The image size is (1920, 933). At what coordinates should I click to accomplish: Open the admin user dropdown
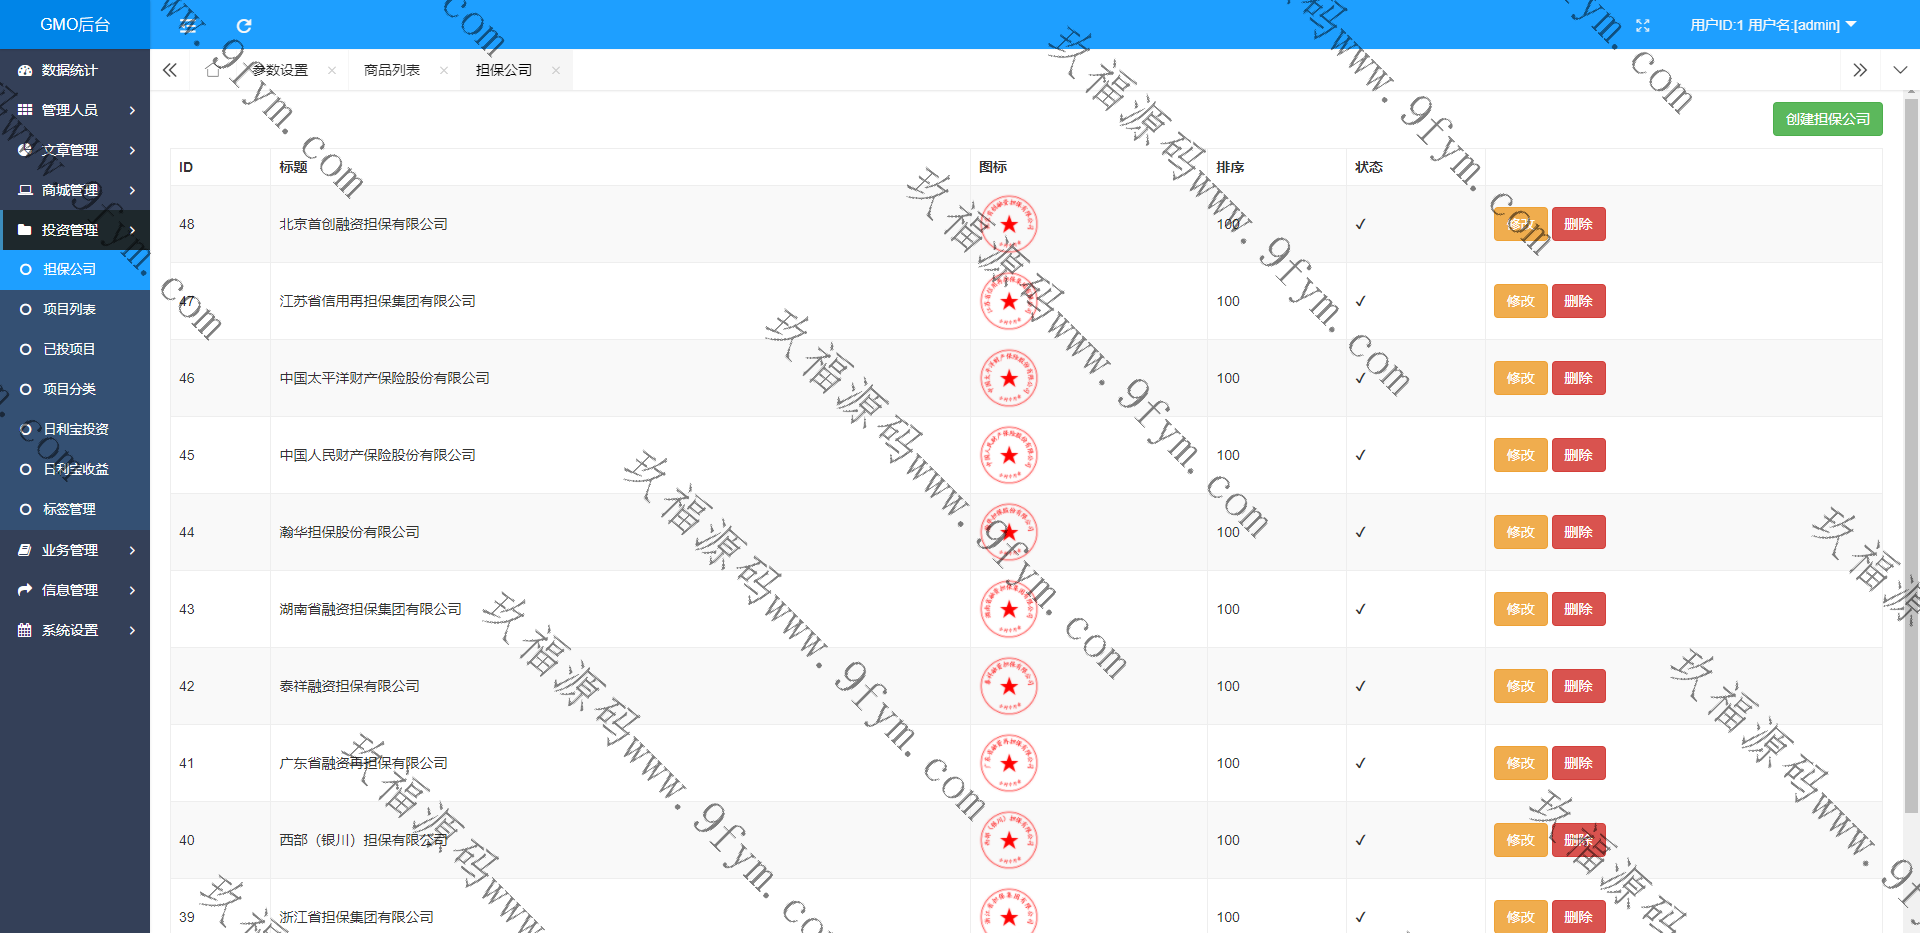click(x=1772, y=25)
